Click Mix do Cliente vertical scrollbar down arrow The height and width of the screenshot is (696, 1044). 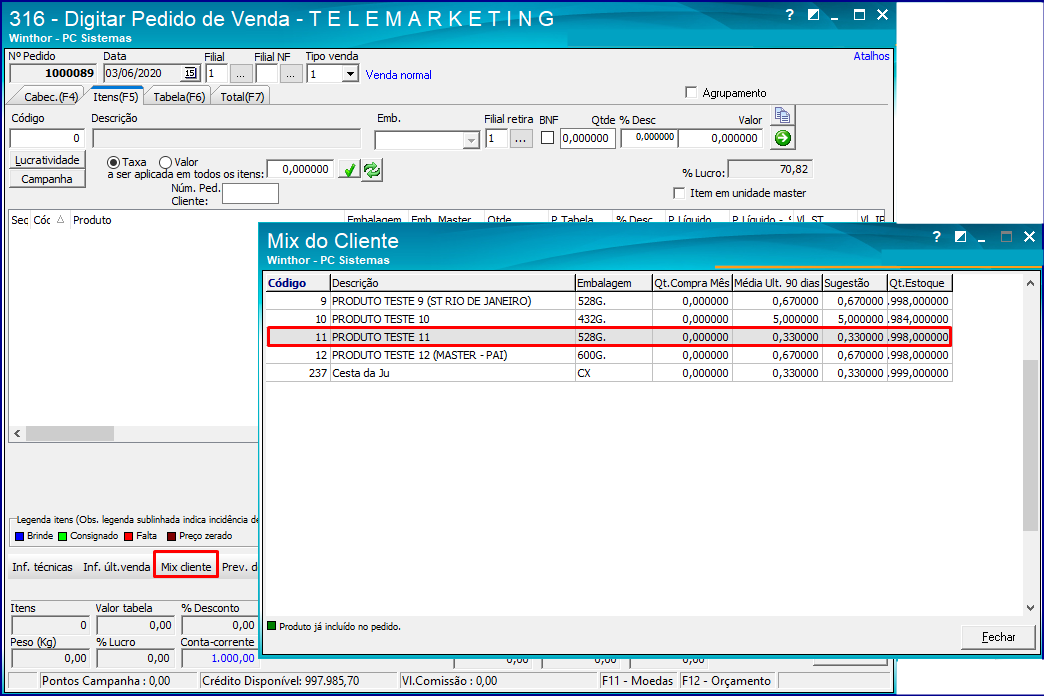[1030, 607]
